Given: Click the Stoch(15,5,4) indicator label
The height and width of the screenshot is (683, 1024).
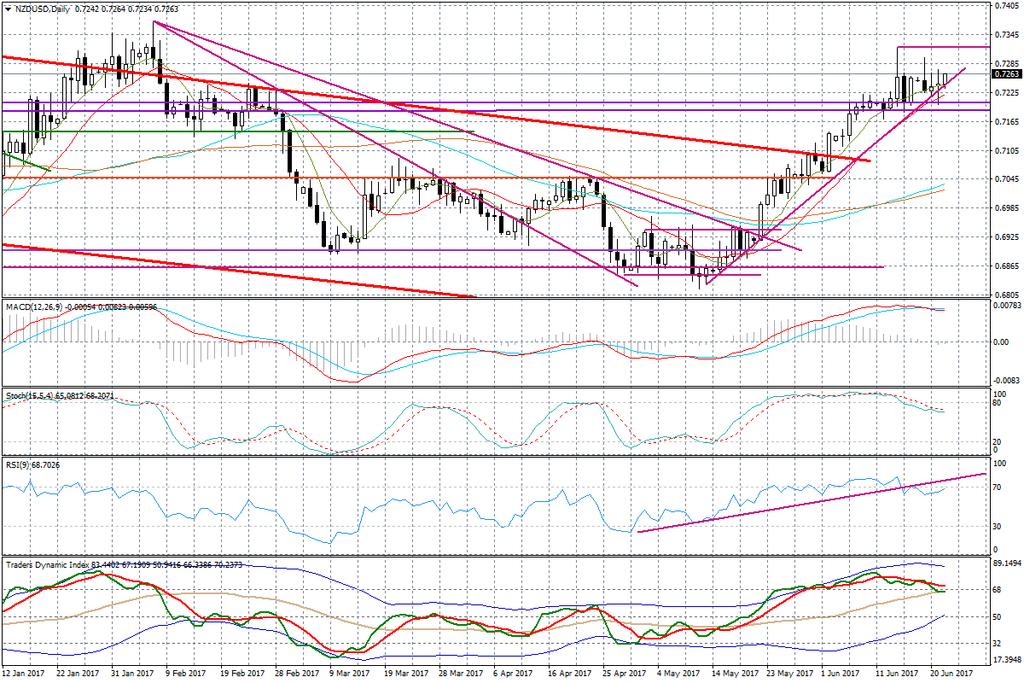Looking at the screenshot, I should [x=30, y=396].
